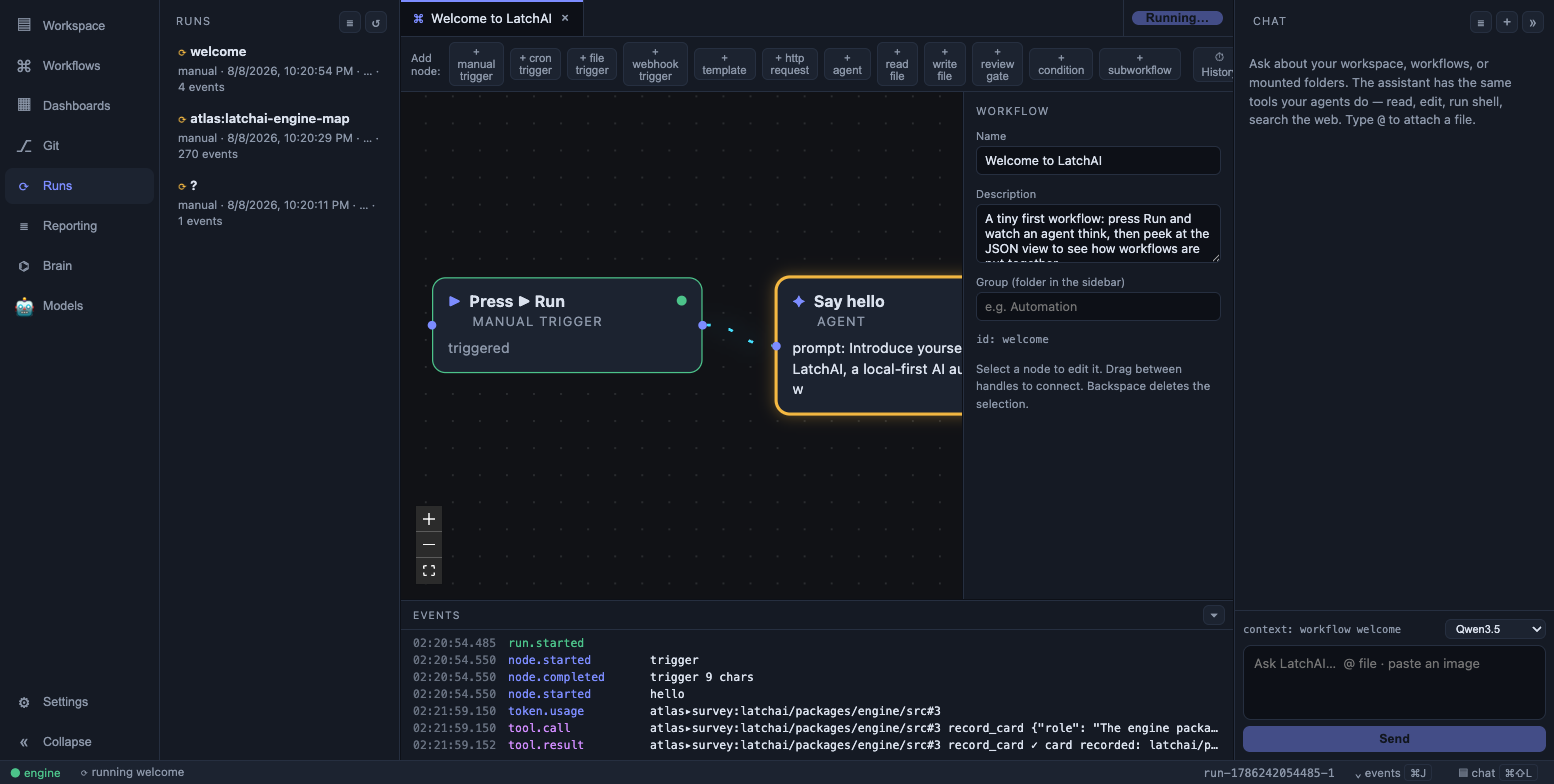Click the tool.result event row

coord(817,745)
